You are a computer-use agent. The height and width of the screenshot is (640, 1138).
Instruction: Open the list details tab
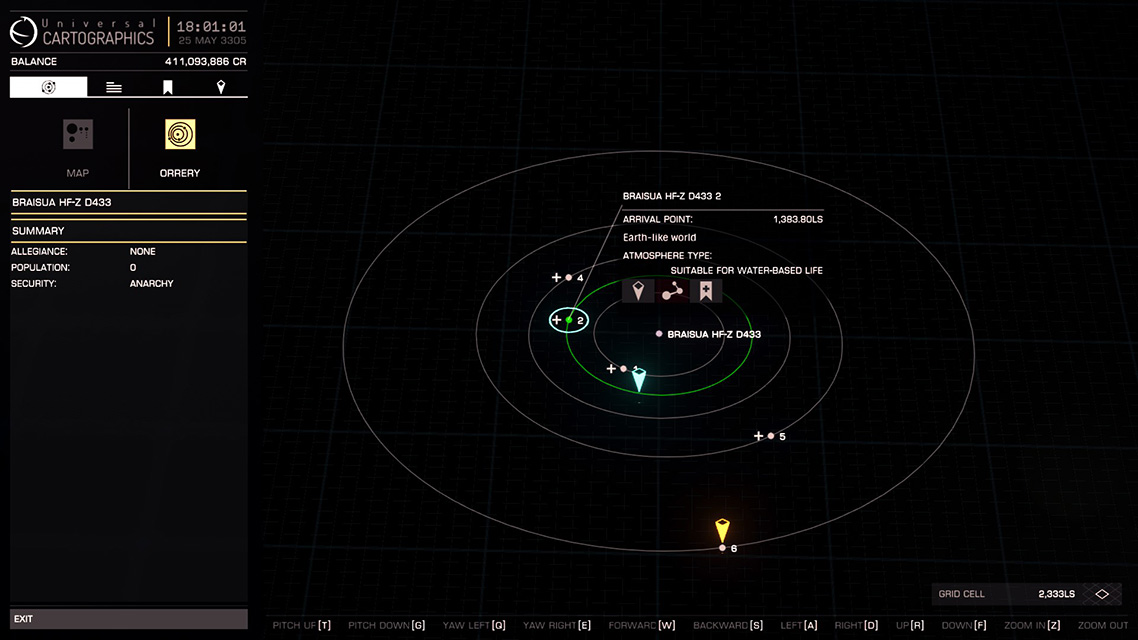(x=114, y=87)
